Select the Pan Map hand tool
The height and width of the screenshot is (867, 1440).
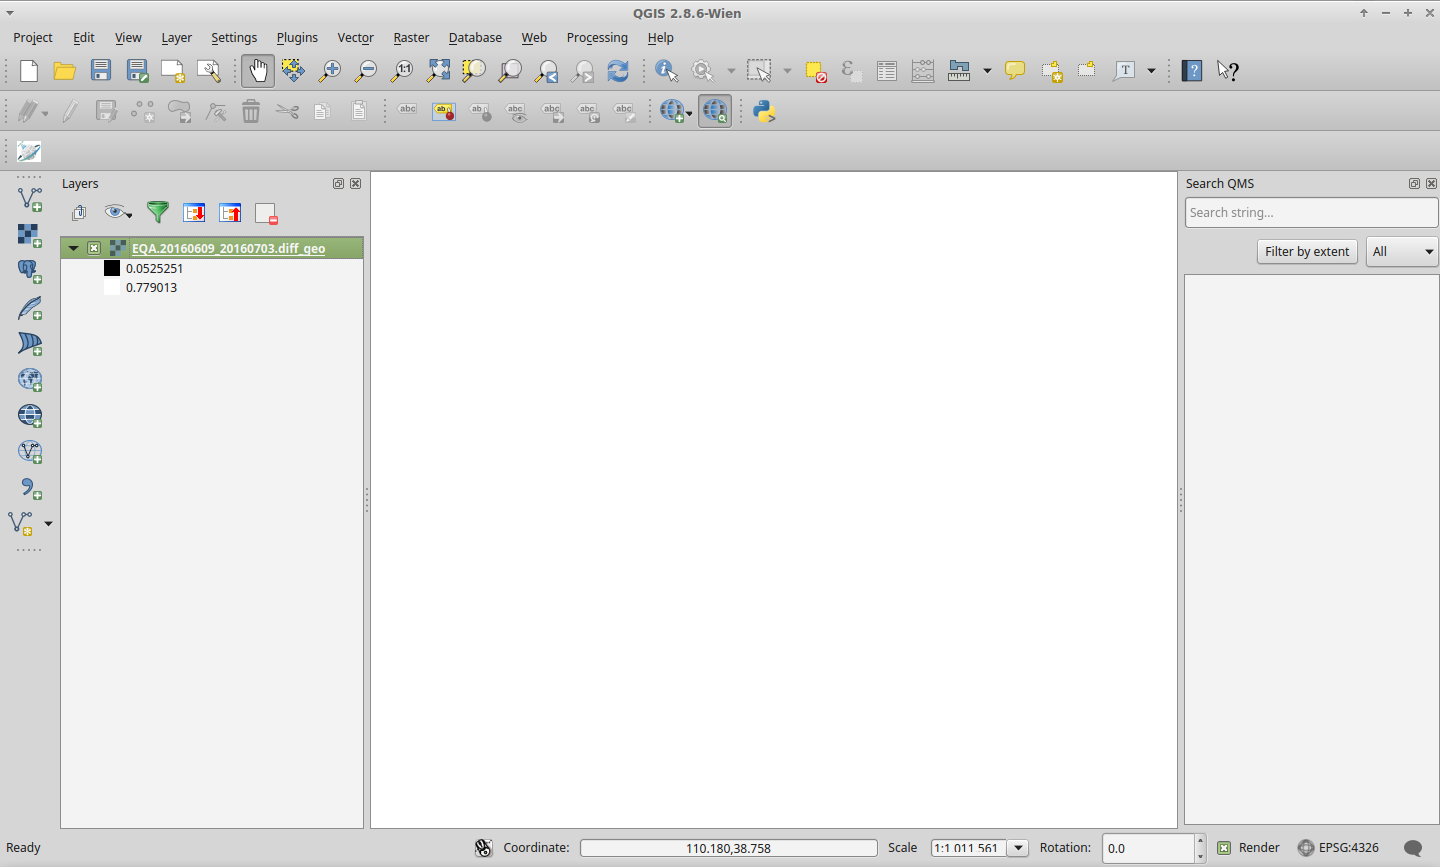tap(258, 71)
